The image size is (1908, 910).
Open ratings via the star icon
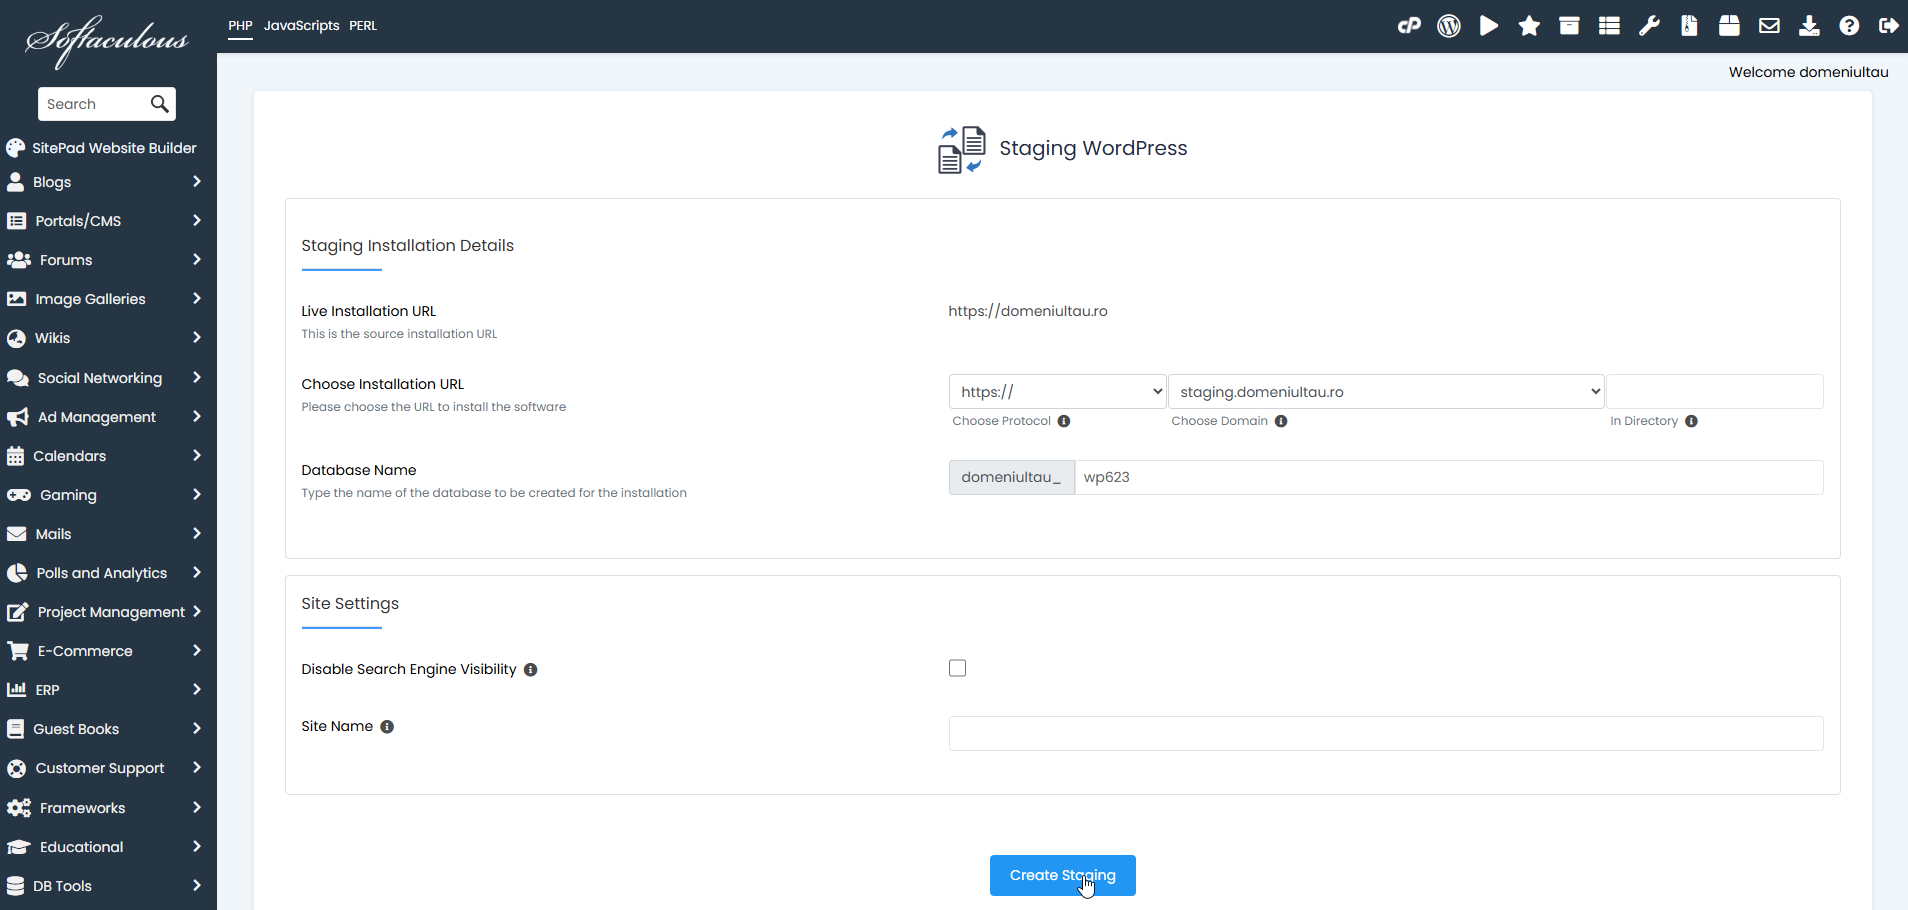pos(1529,26)
